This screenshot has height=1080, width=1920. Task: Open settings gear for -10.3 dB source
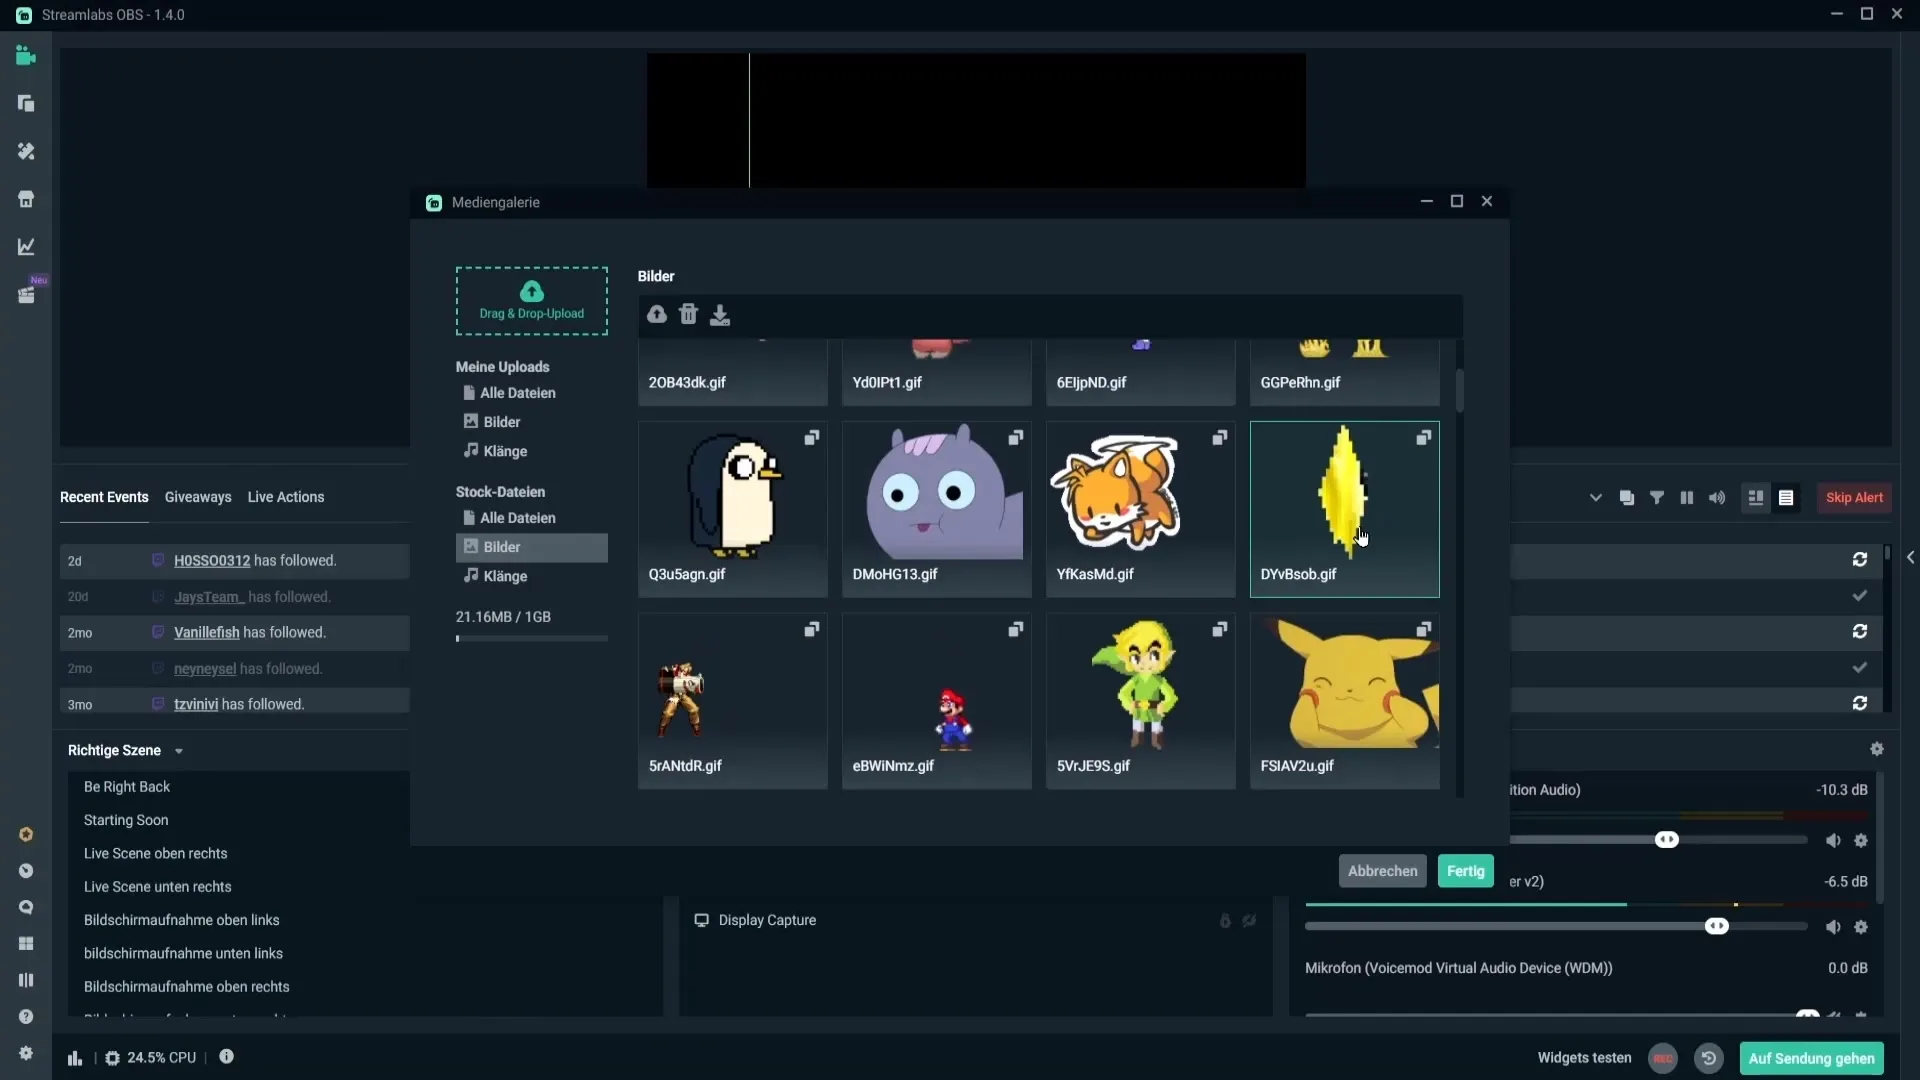click(x=1861, y=841)
